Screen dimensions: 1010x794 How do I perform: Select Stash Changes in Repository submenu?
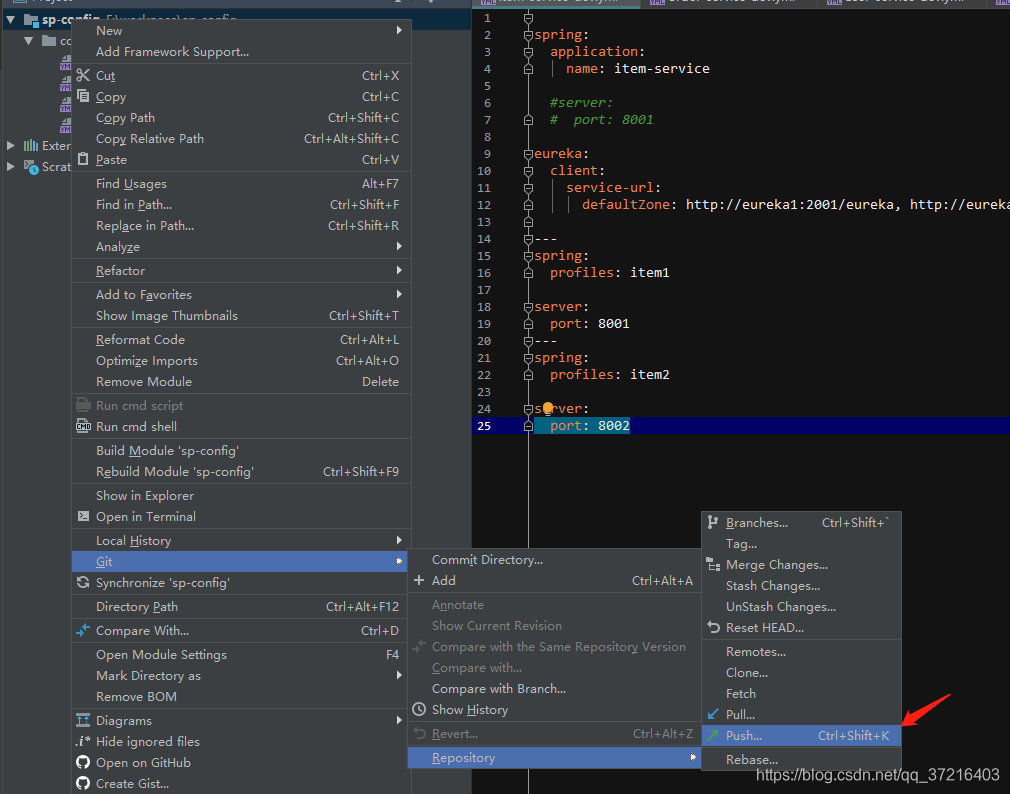coord(801,585)
